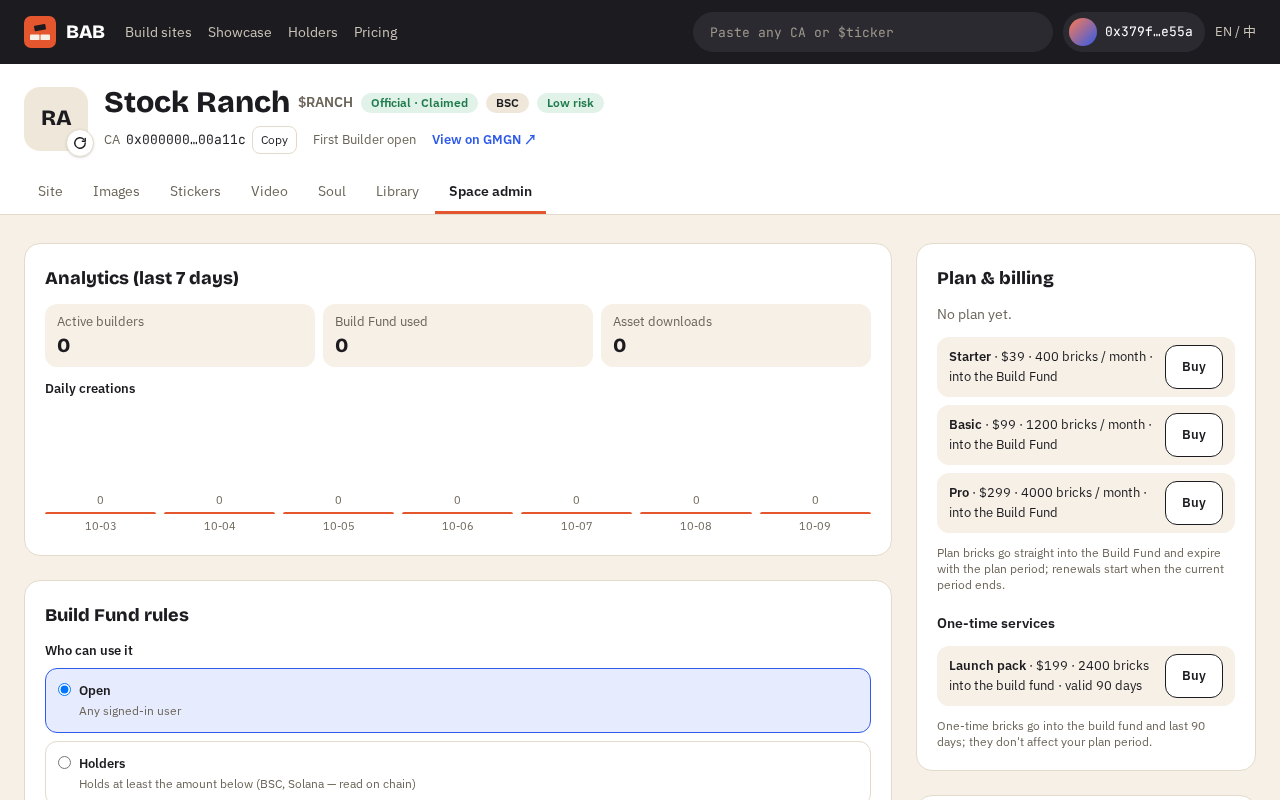Open the Soul tab
This screenshot has height=800, width=1280.
click(332, 191)
